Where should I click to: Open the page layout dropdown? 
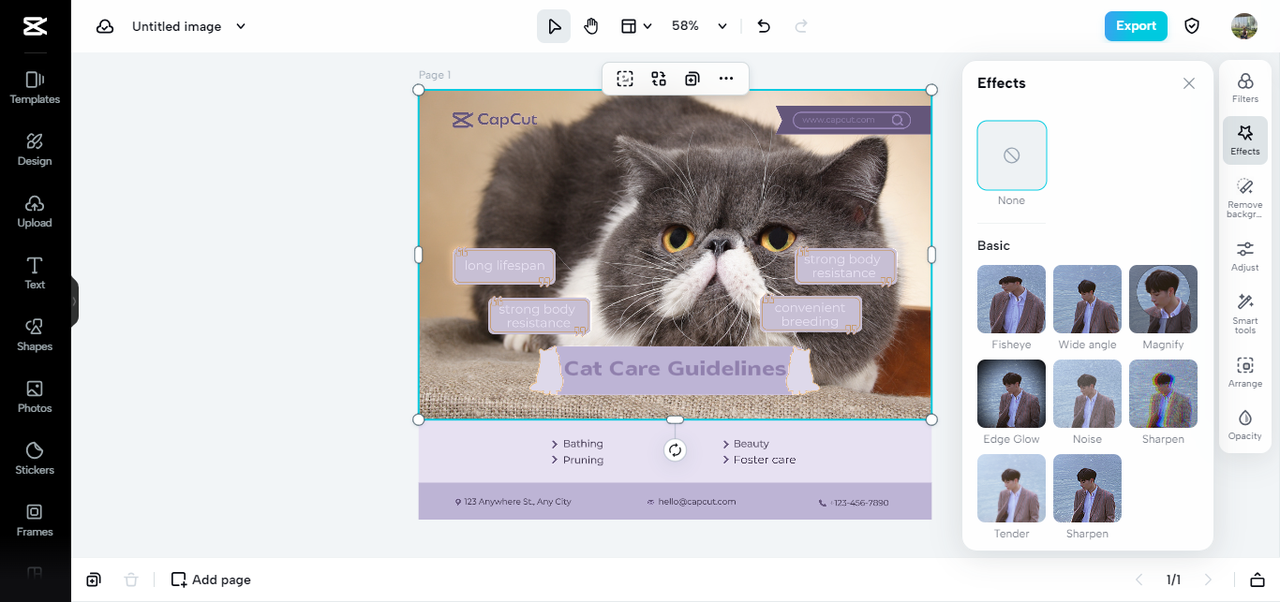(636, 26)
